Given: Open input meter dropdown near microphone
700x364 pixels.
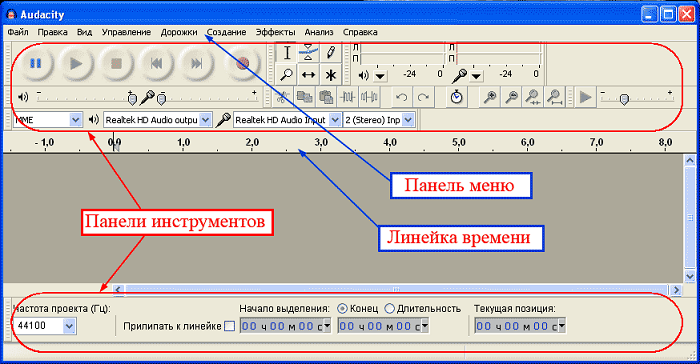Looking at the screenshot, I should coord(476,76).
